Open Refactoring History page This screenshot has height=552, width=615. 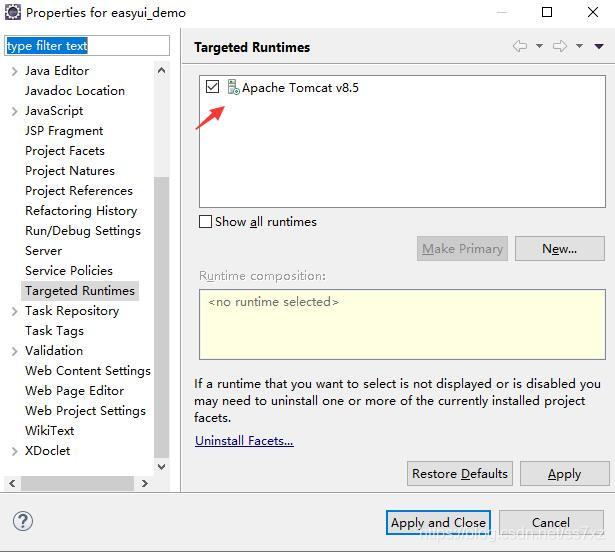pyautogui.click(x=81, y=211)
